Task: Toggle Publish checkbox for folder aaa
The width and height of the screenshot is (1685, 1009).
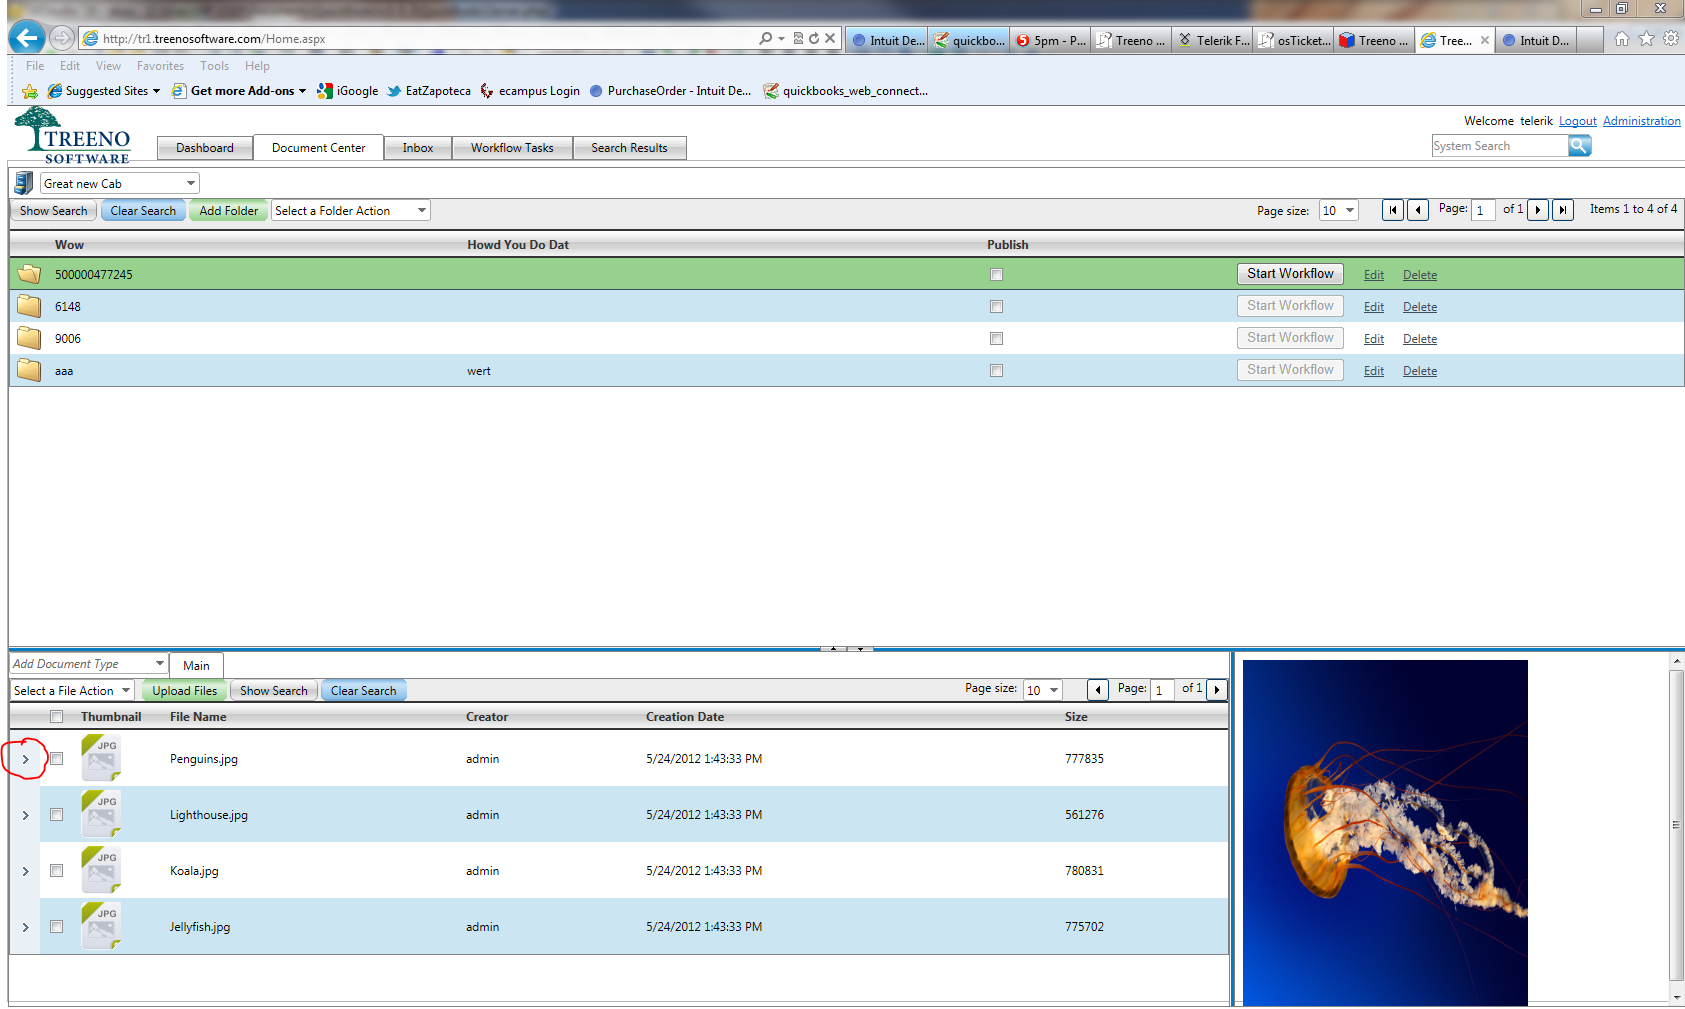Action: (x=996, y=370)
